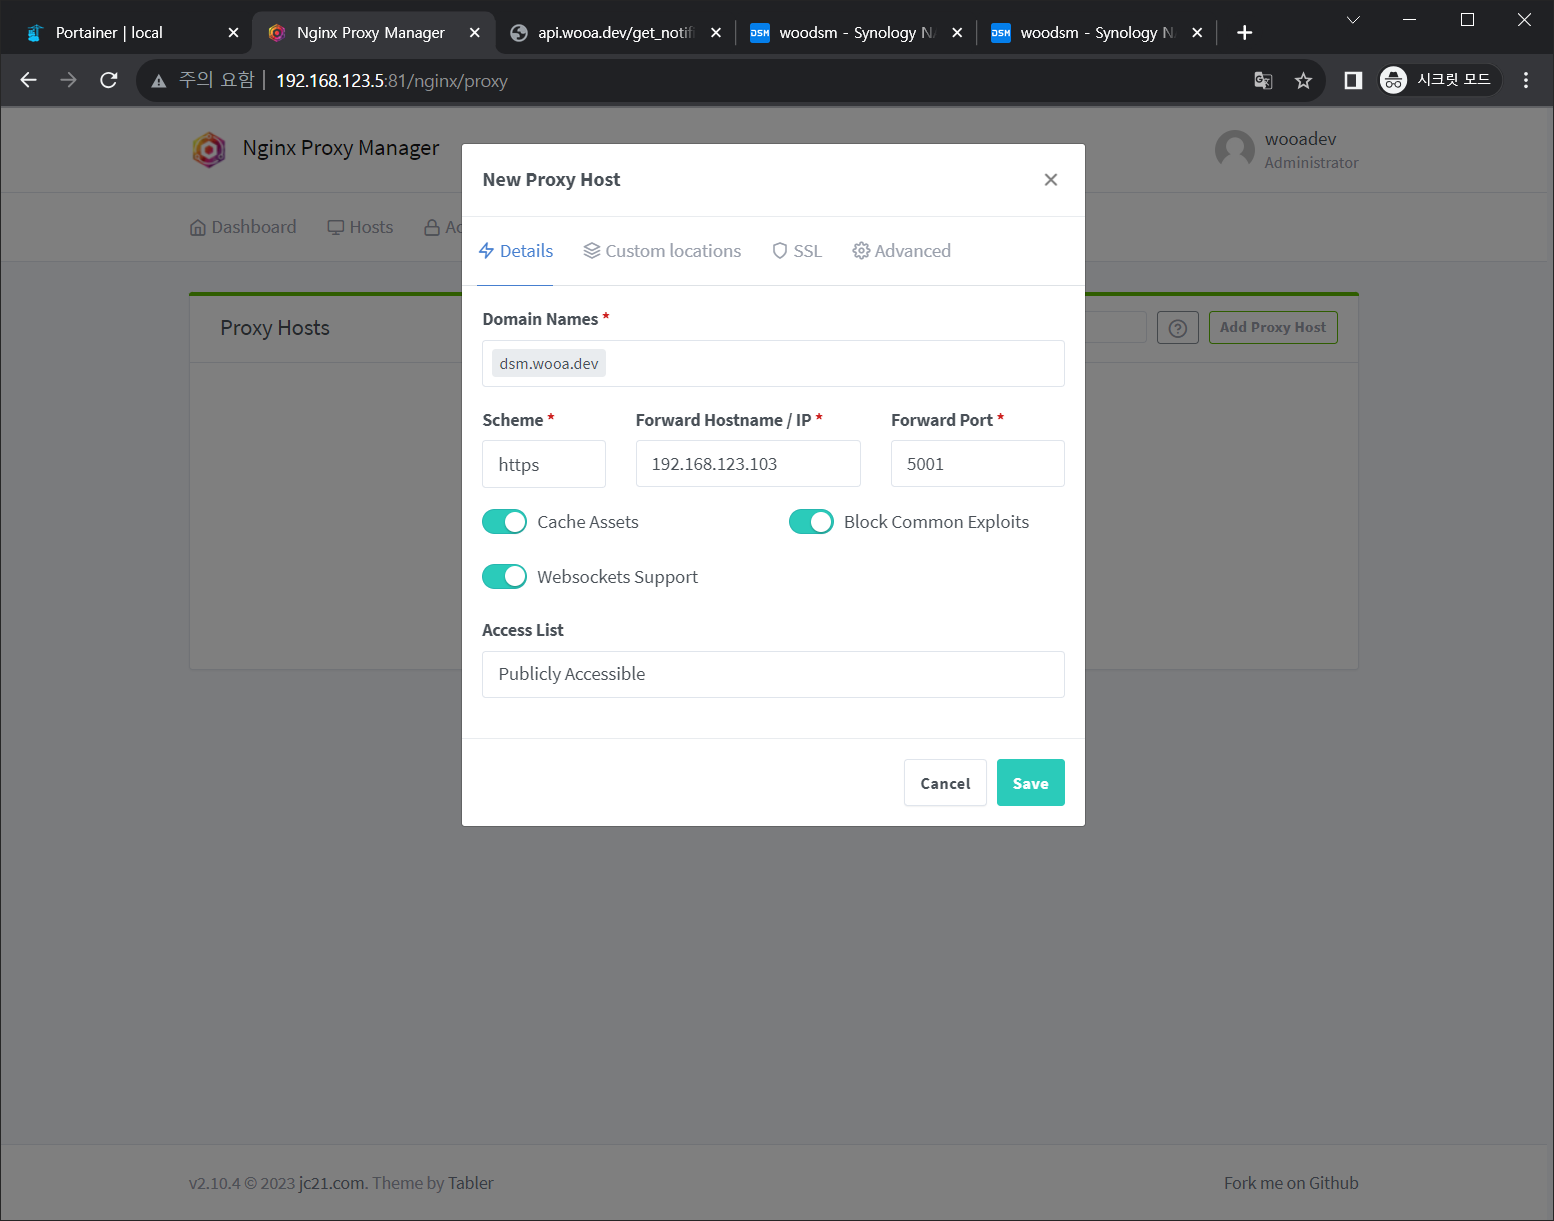Switch to the Details tab
The height and width of the screenshot is (1221, 1554).
[x=515, y=251]
